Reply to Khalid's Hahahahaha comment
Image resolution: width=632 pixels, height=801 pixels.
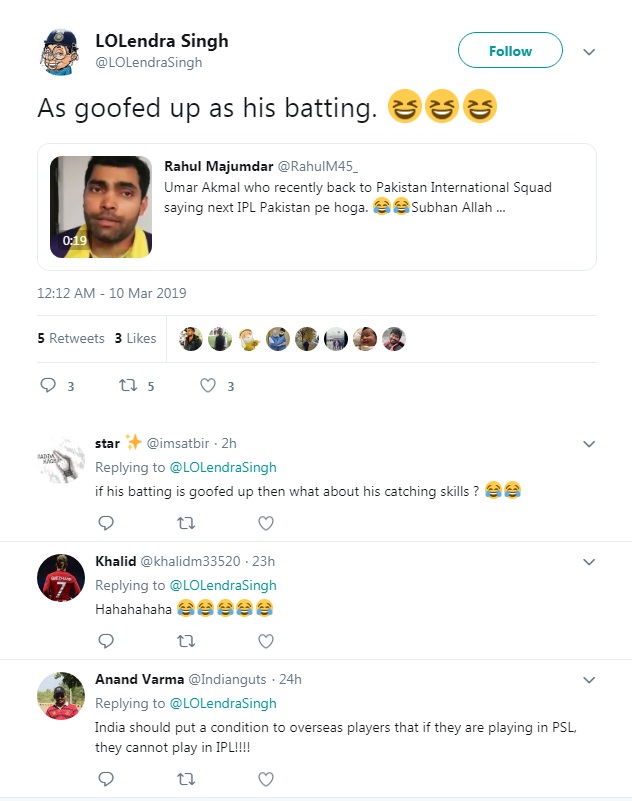tap(106, 641)
